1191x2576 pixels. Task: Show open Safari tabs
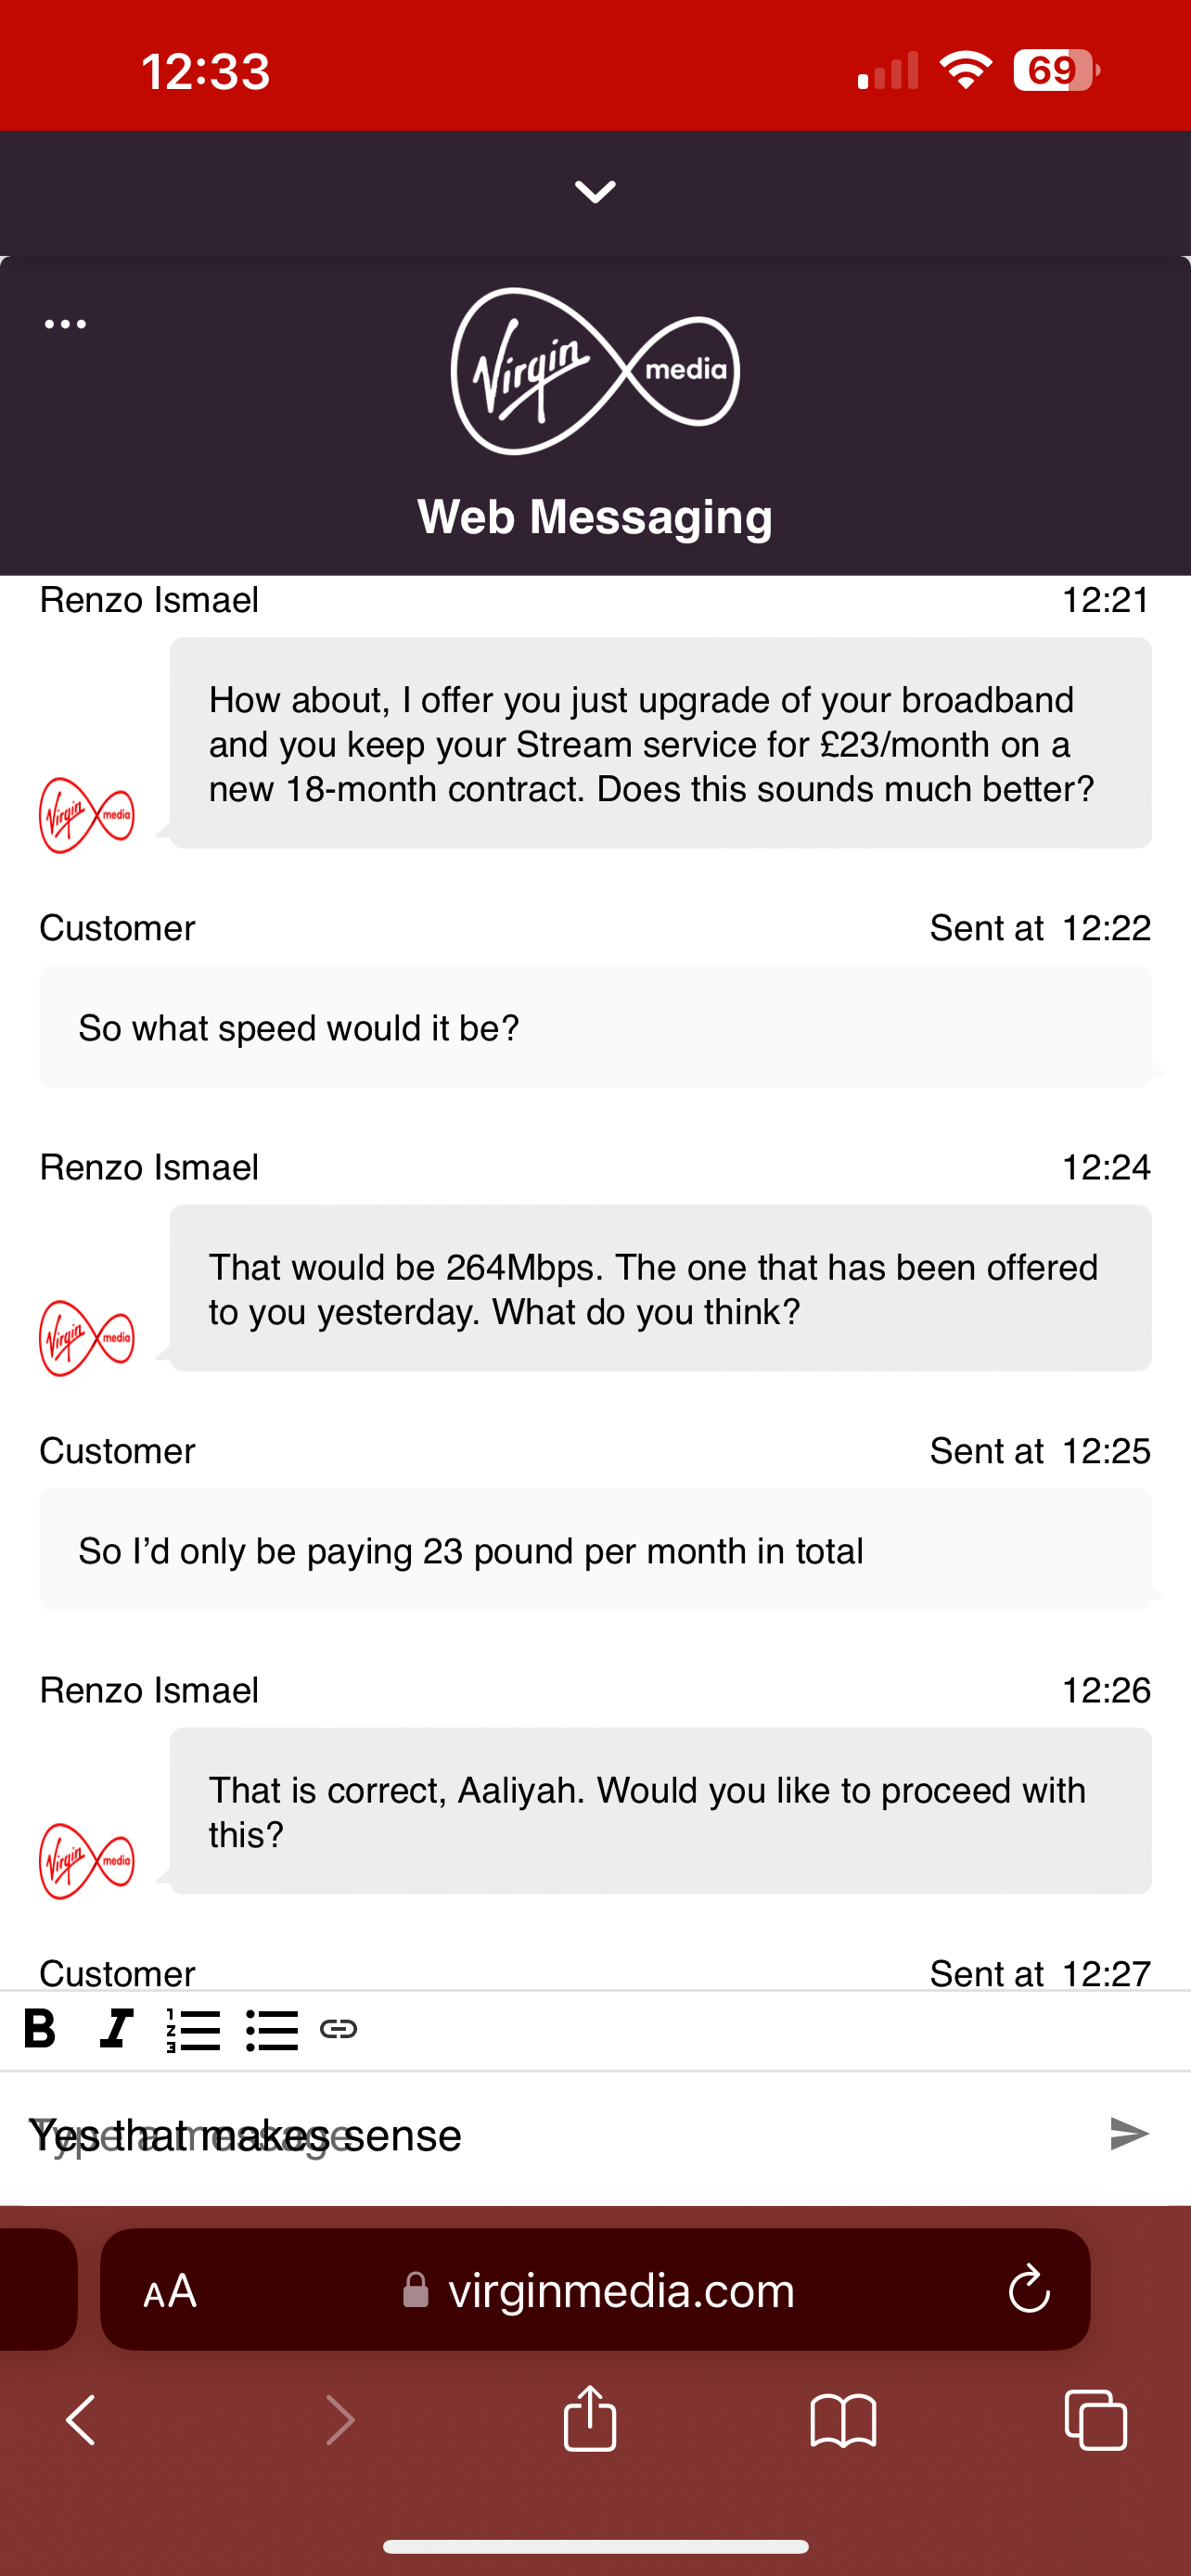coord(1096,2420)
